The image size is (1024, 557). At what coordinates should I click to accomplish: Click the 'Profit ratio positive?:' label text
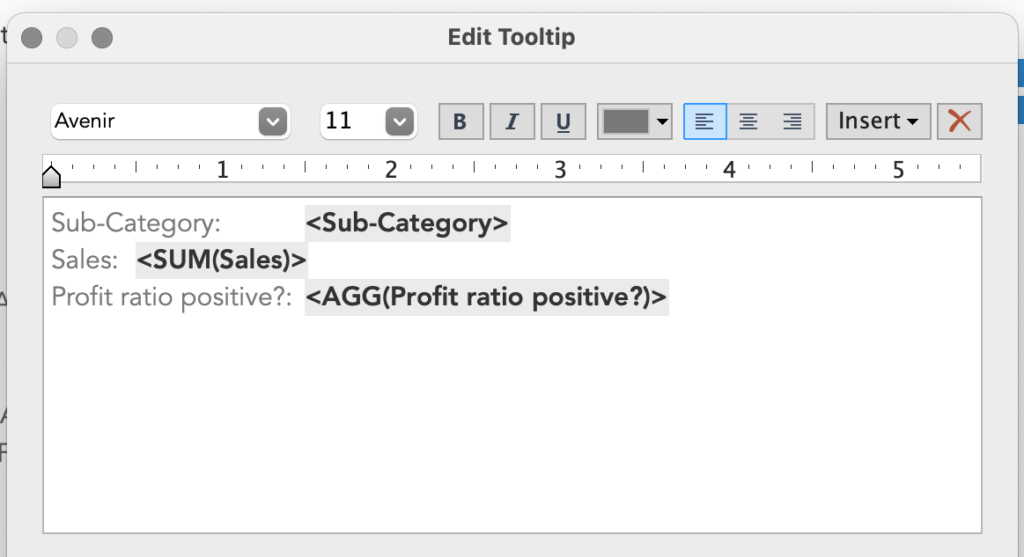point(171,297)
